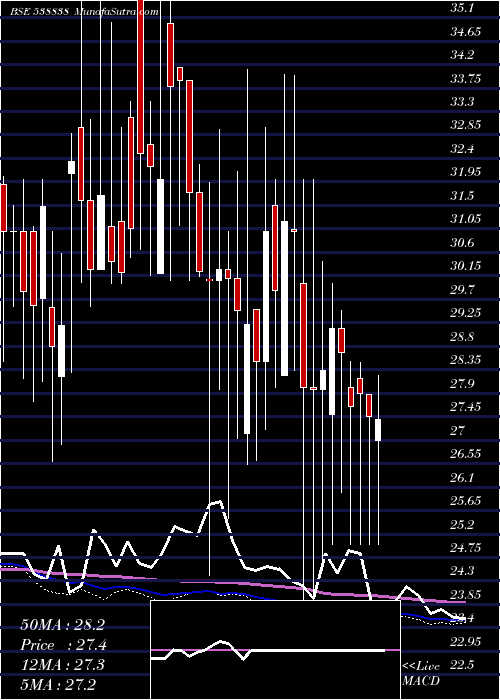The width and height of the screenshot is (500, 700).
Task: Click the 33.75 price axis label
Action: pyautogui.click(x=467, y=79)
